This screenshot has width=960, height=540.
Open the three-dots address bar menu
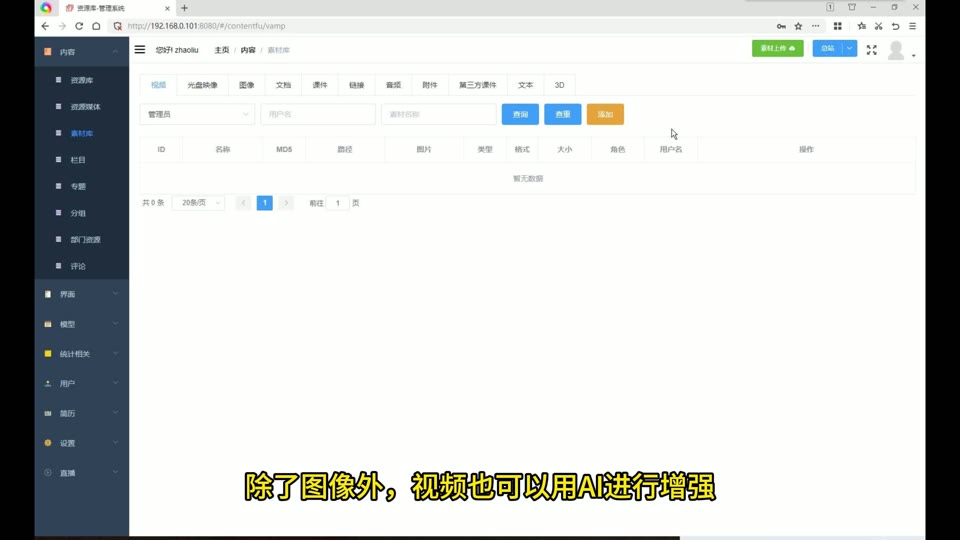pos(816,26)
